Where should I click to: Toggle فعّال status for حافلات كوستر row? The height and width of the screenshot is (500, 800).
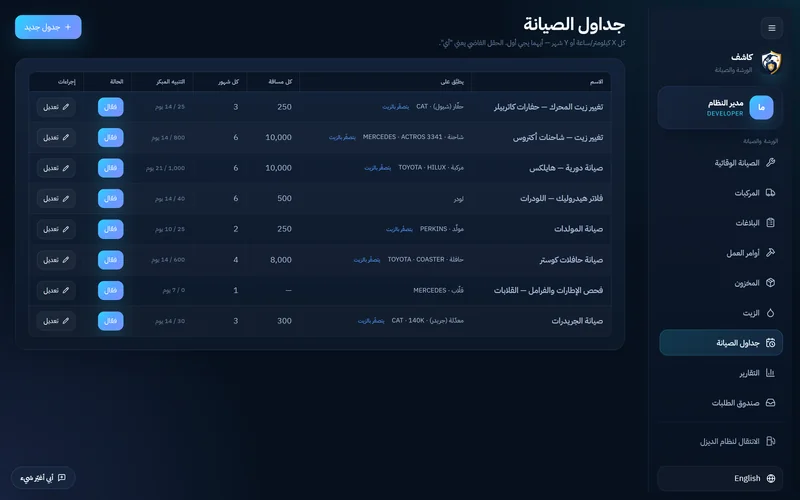coord(111,260)
